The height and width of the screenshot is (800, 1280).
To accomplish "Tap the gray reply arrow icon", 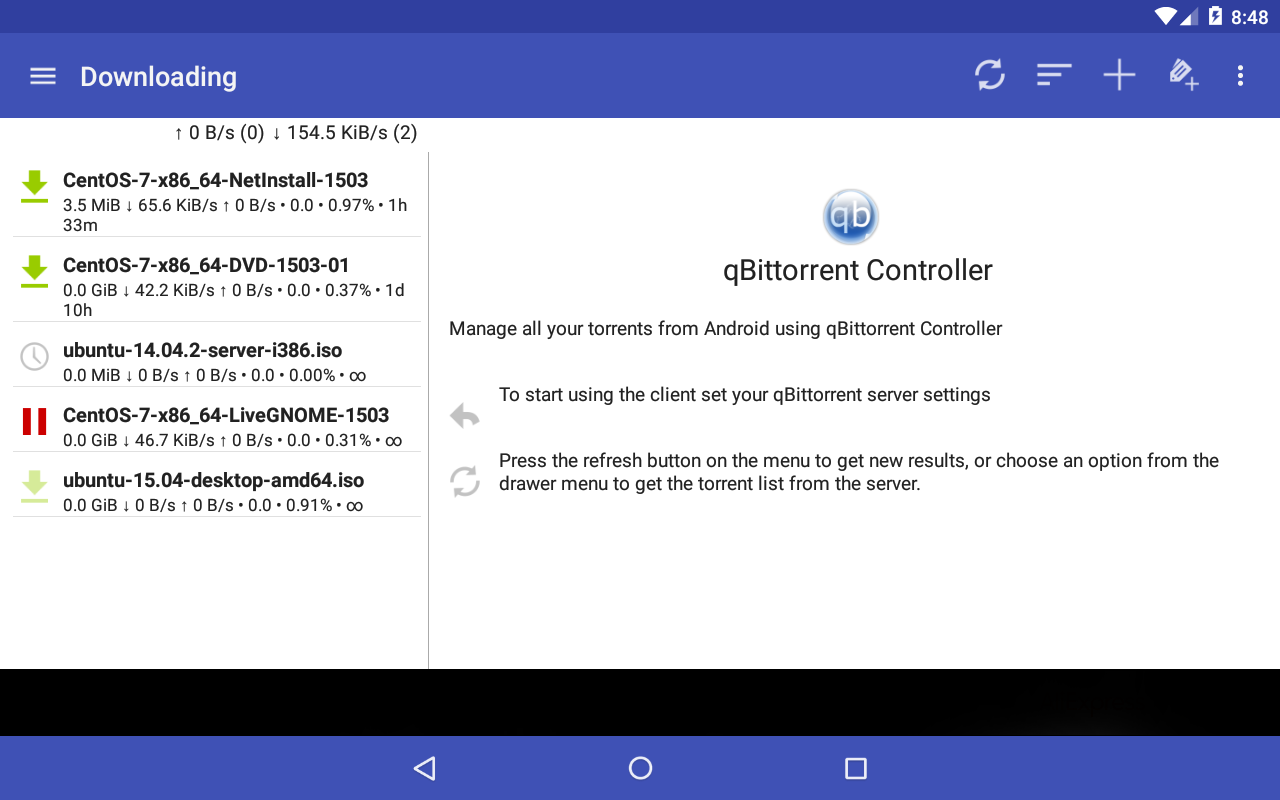I will click(465, 415).
